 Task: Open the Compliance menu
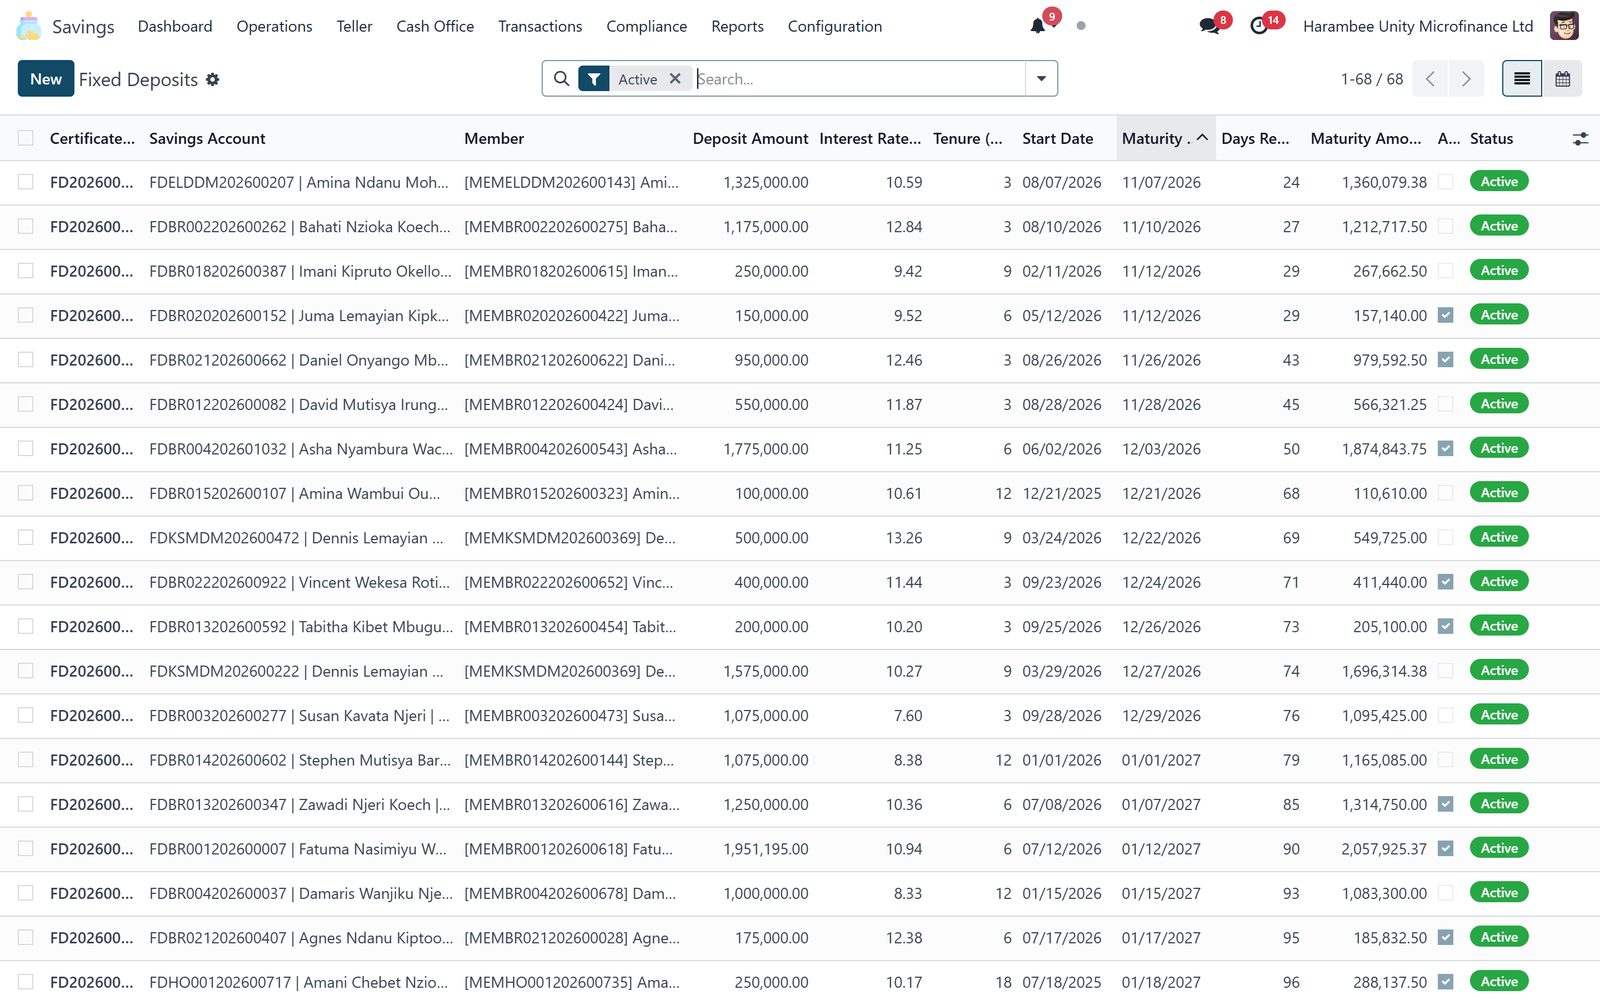pyautogui.click(x=646, y=26)
